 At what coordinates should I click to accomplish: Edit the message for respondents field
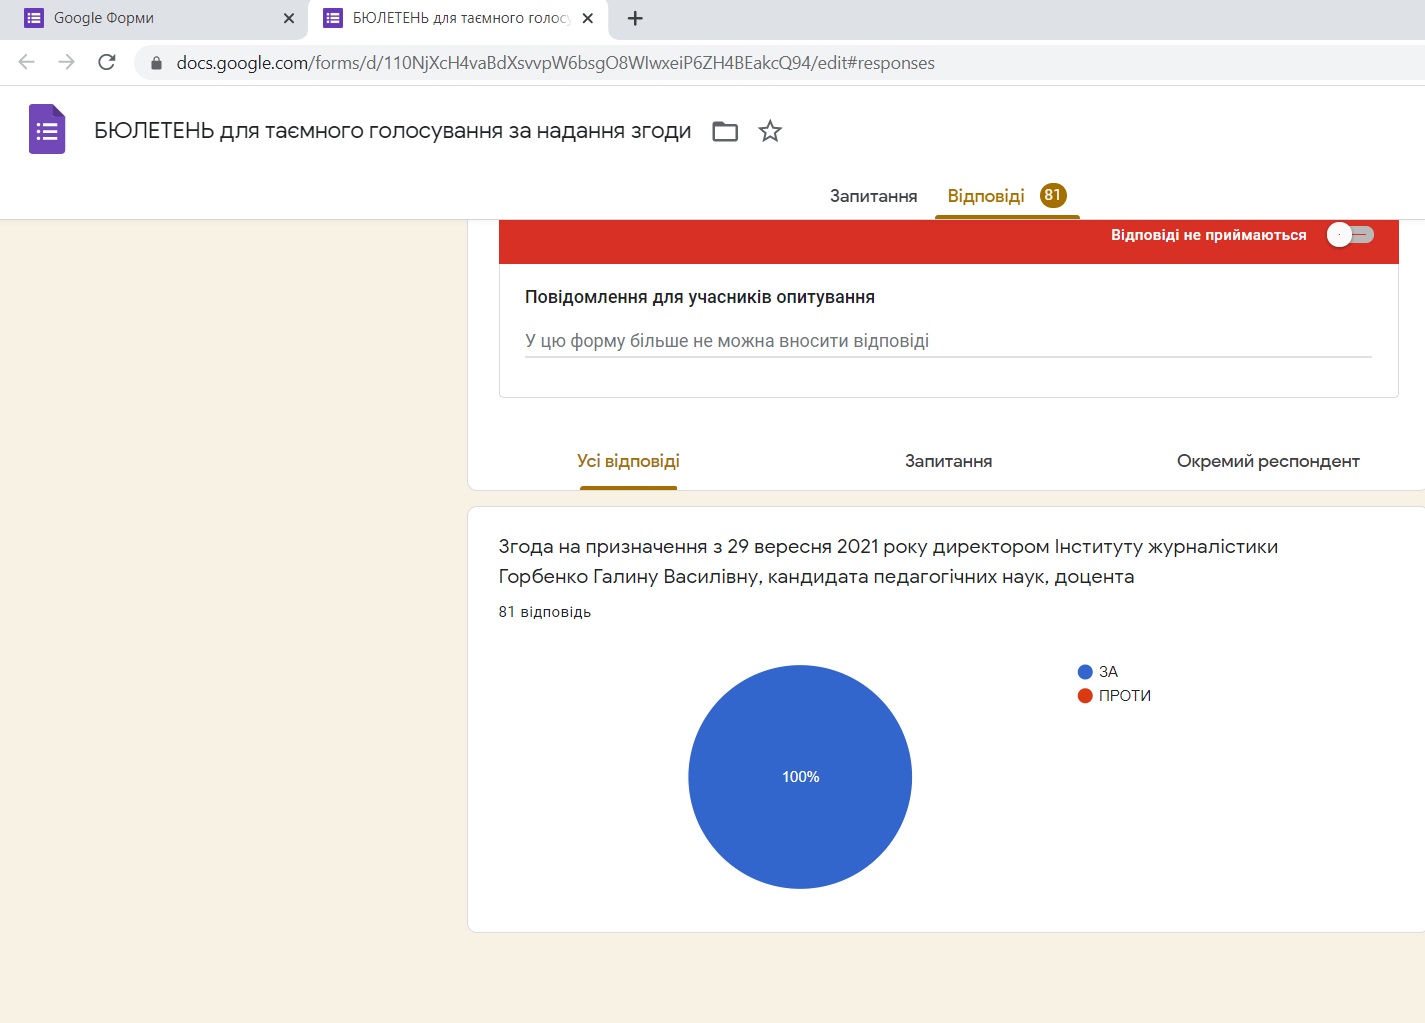pyautogui.click(x=947, y=341)
